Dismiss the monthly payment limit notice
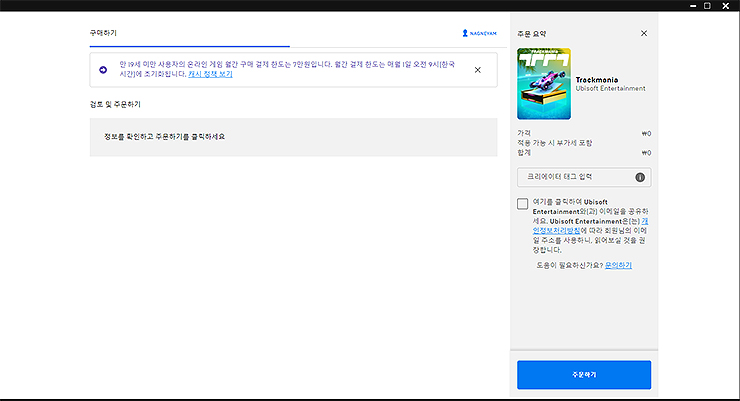The image size is (740, 401). click(x=478, y=70)
